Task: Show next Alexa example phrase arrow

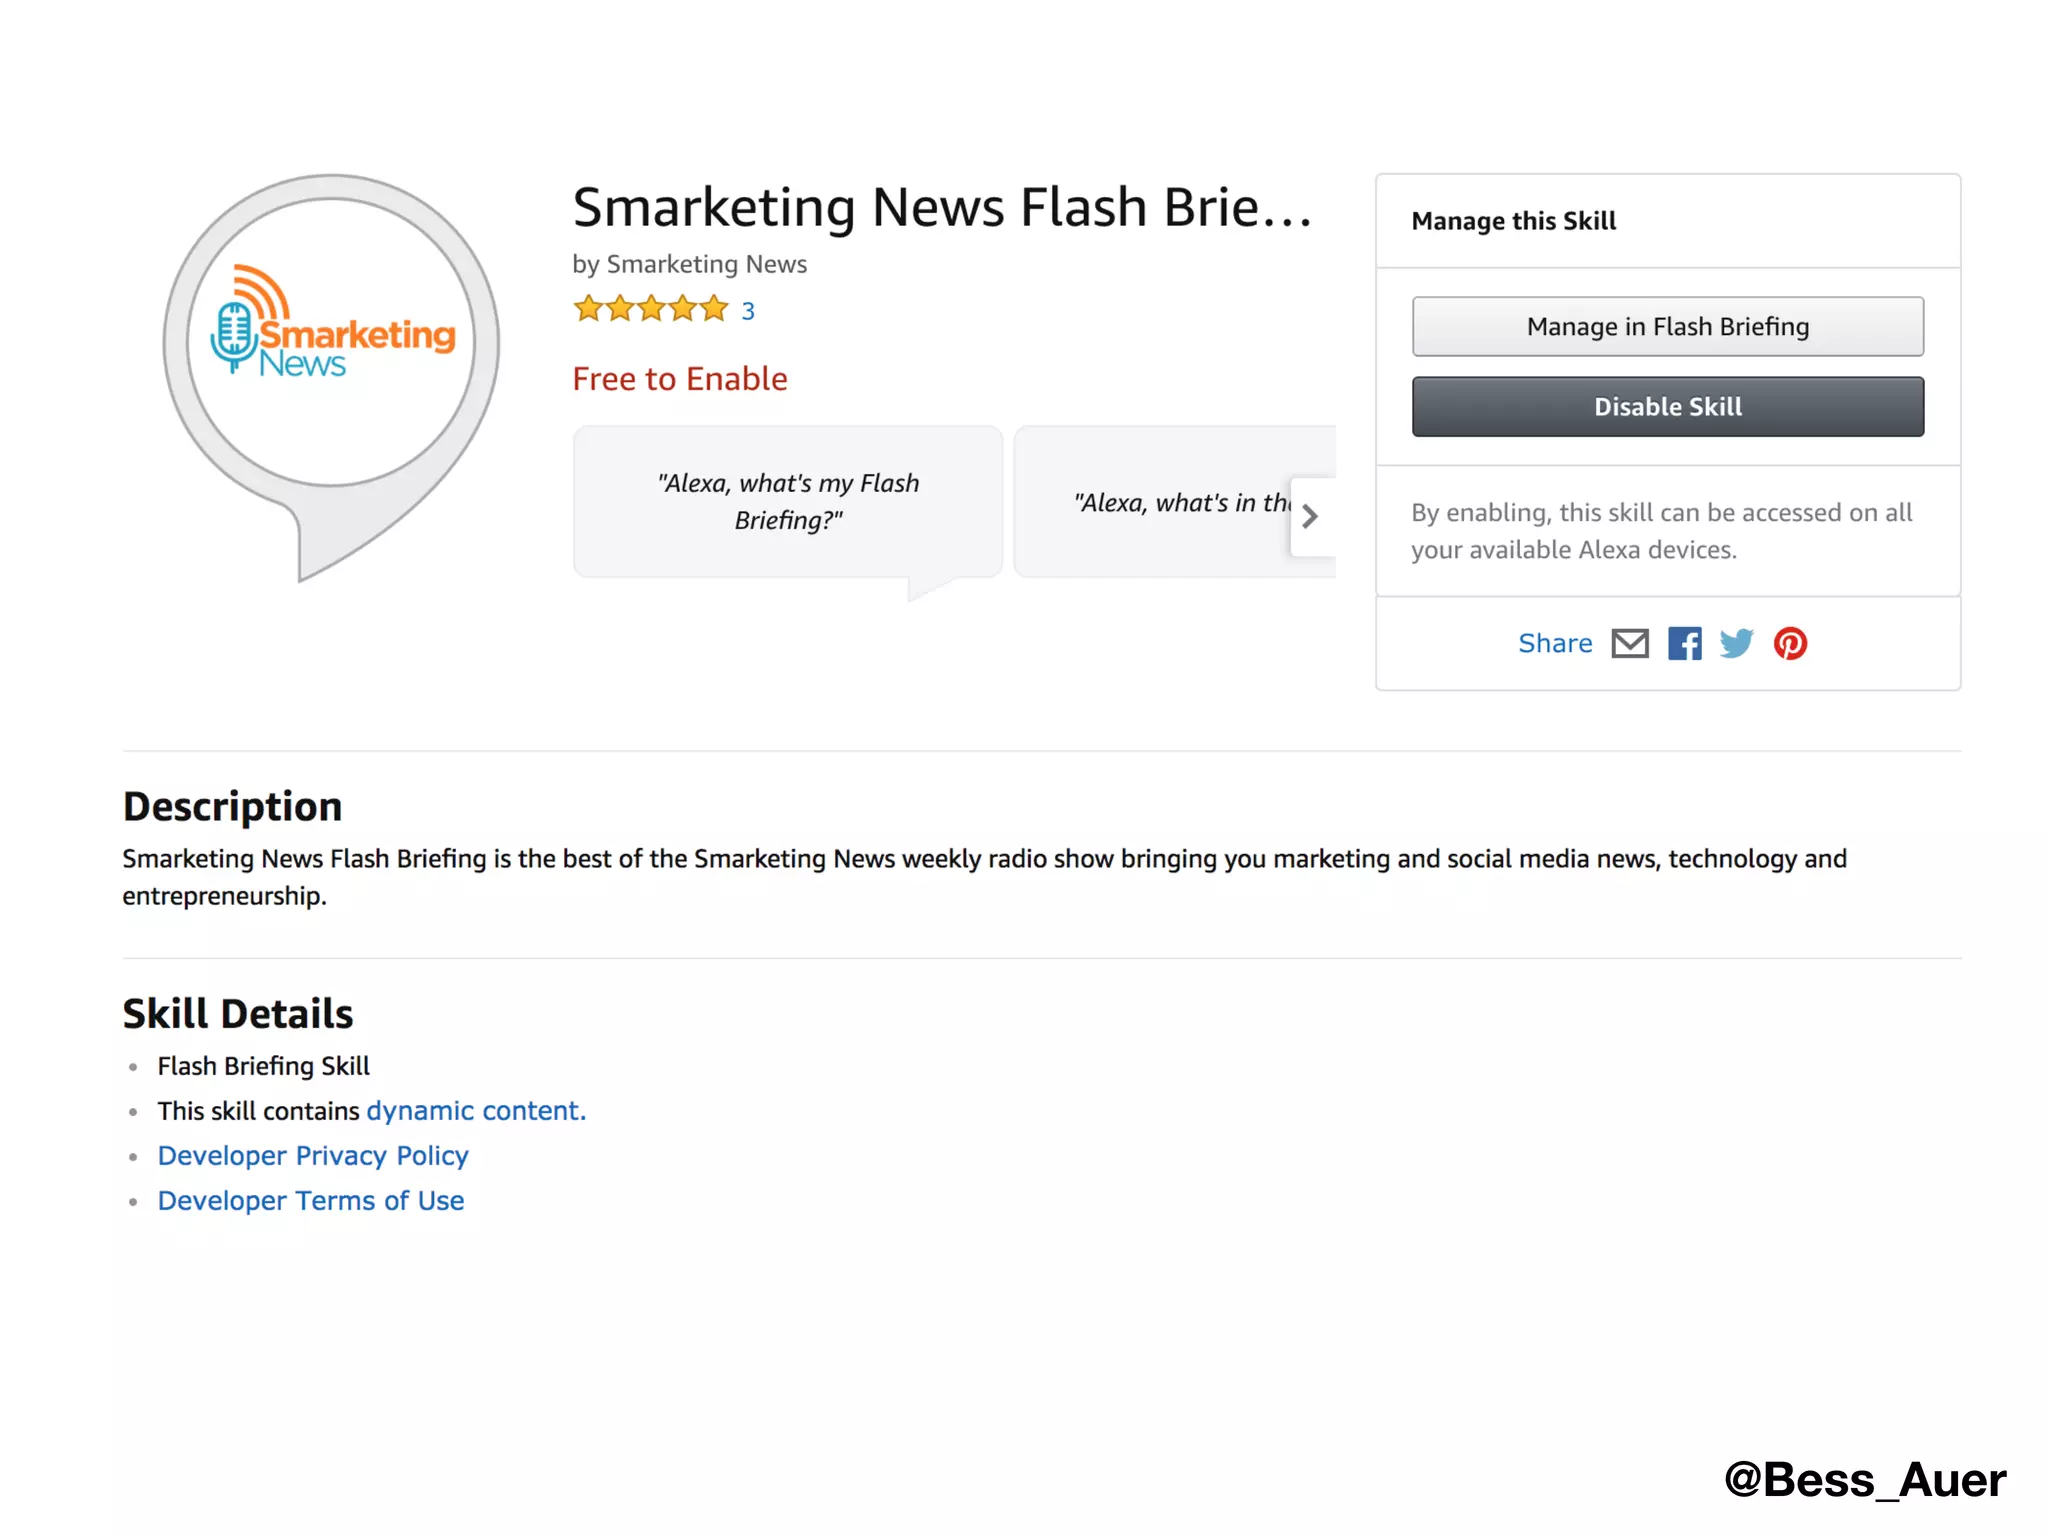Action: point(1310,516)
